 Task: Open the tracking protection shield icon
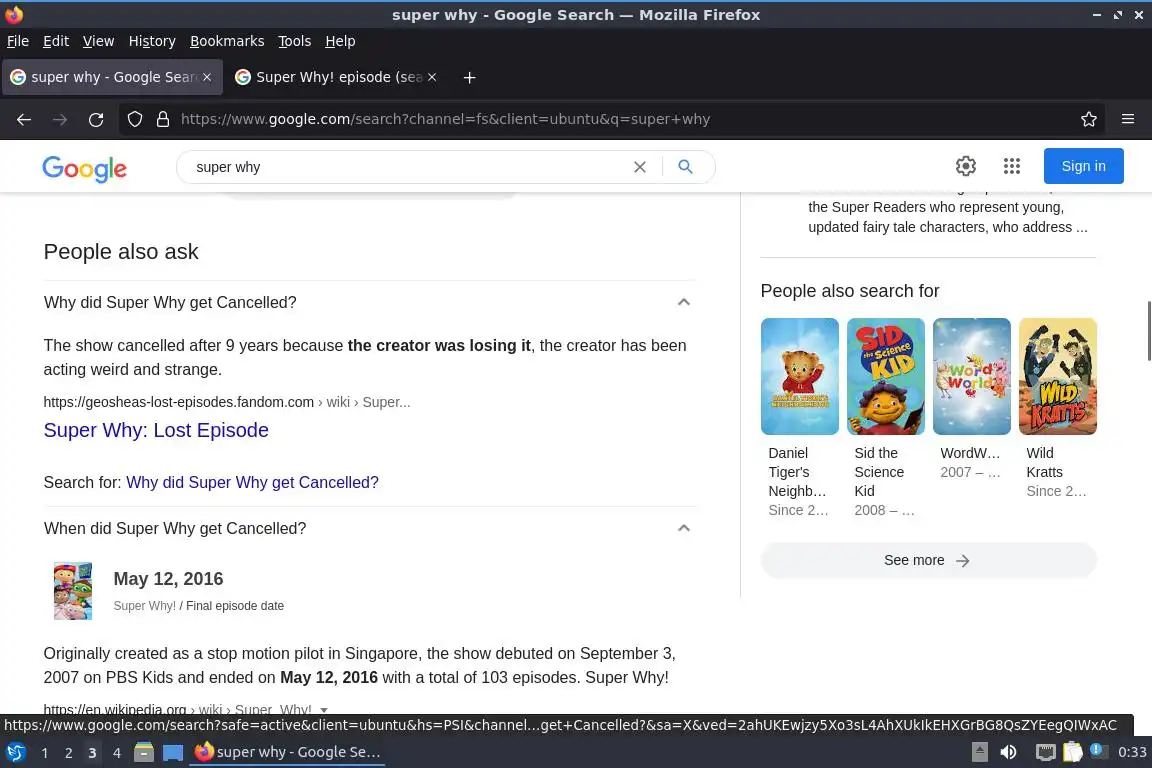(134, 119)
